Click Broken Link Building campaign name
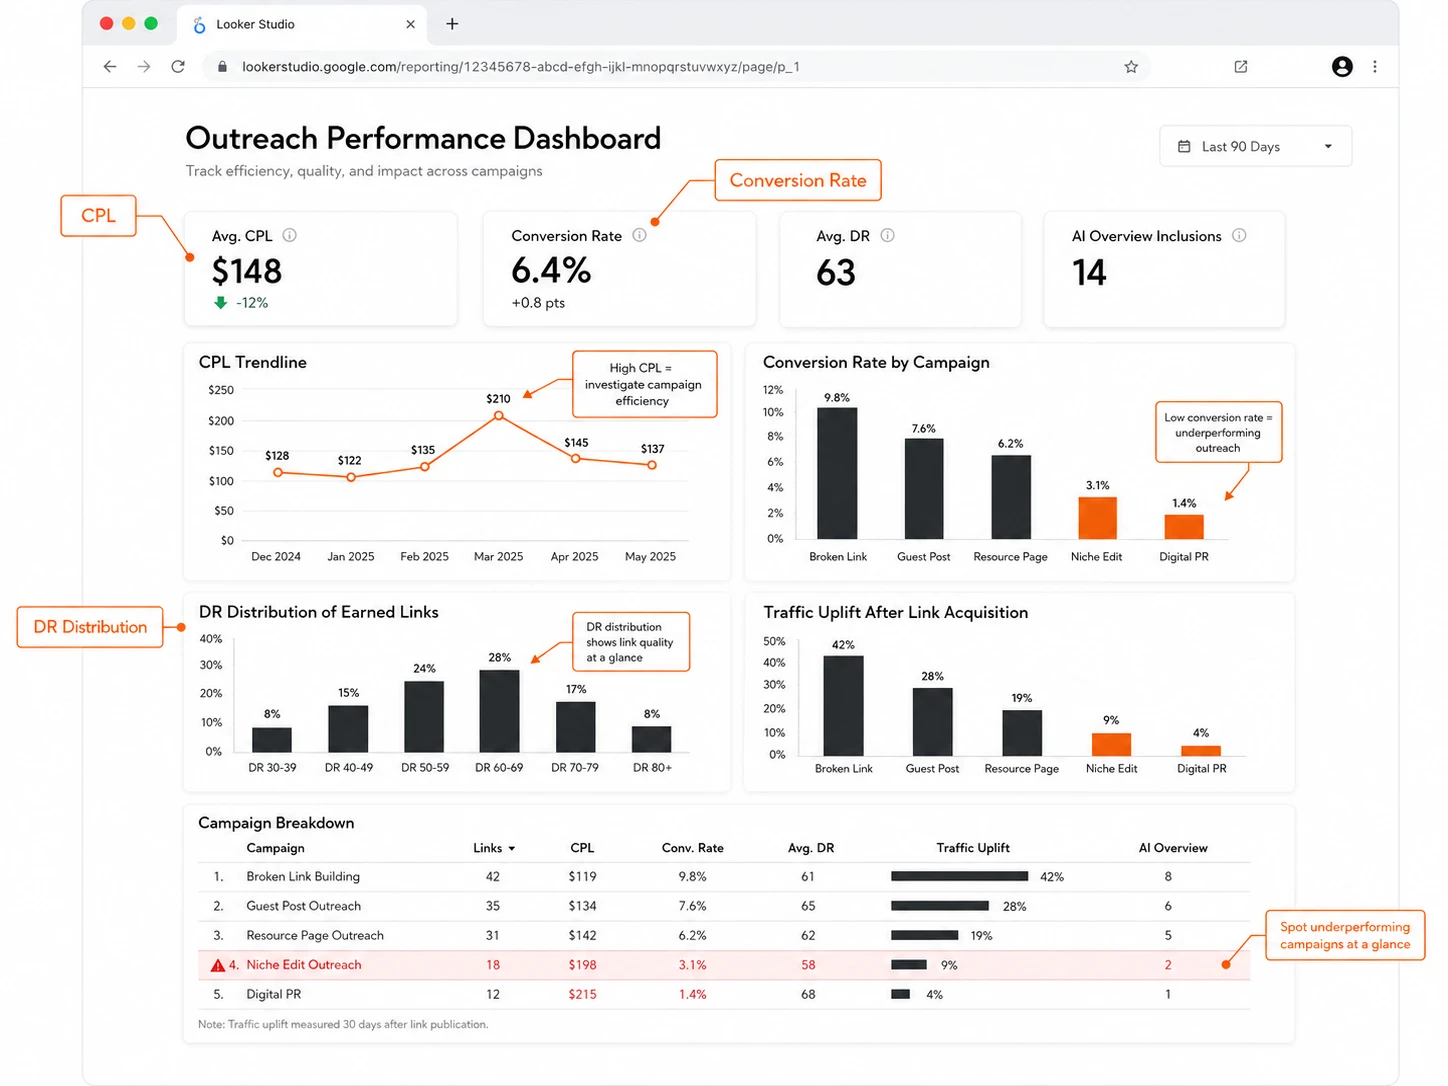 point(303,877)
